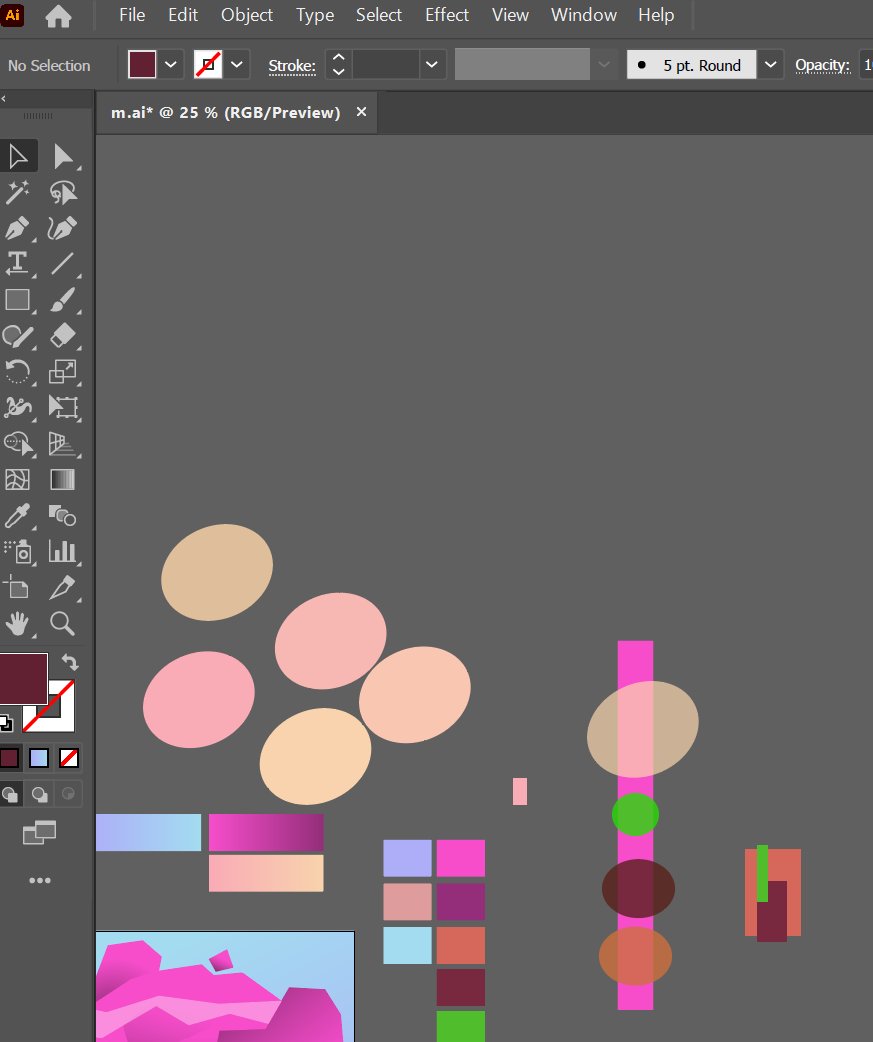
Task: Select the Direct Selection tool
Action: tap(62, 157)
